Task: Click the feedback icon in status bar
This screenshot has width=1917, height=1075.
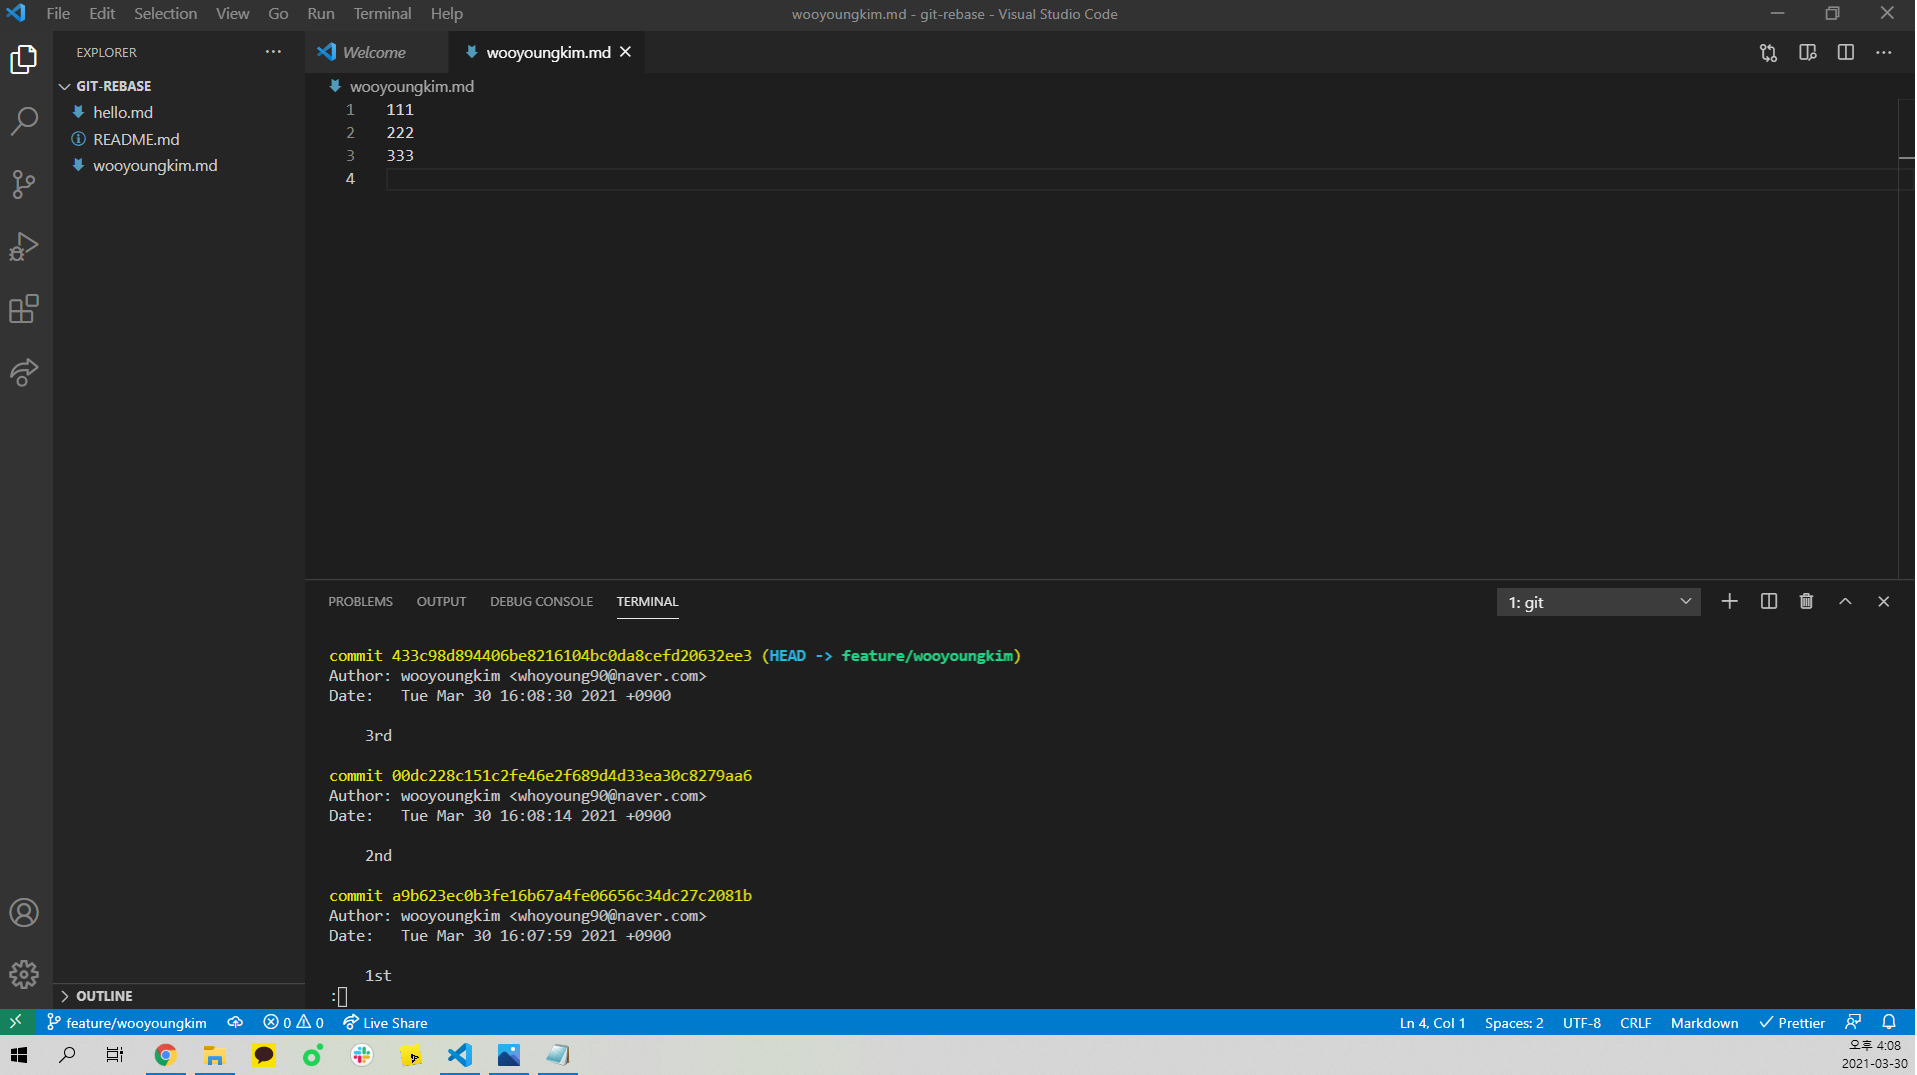Action: [x=1853, y=1022]
